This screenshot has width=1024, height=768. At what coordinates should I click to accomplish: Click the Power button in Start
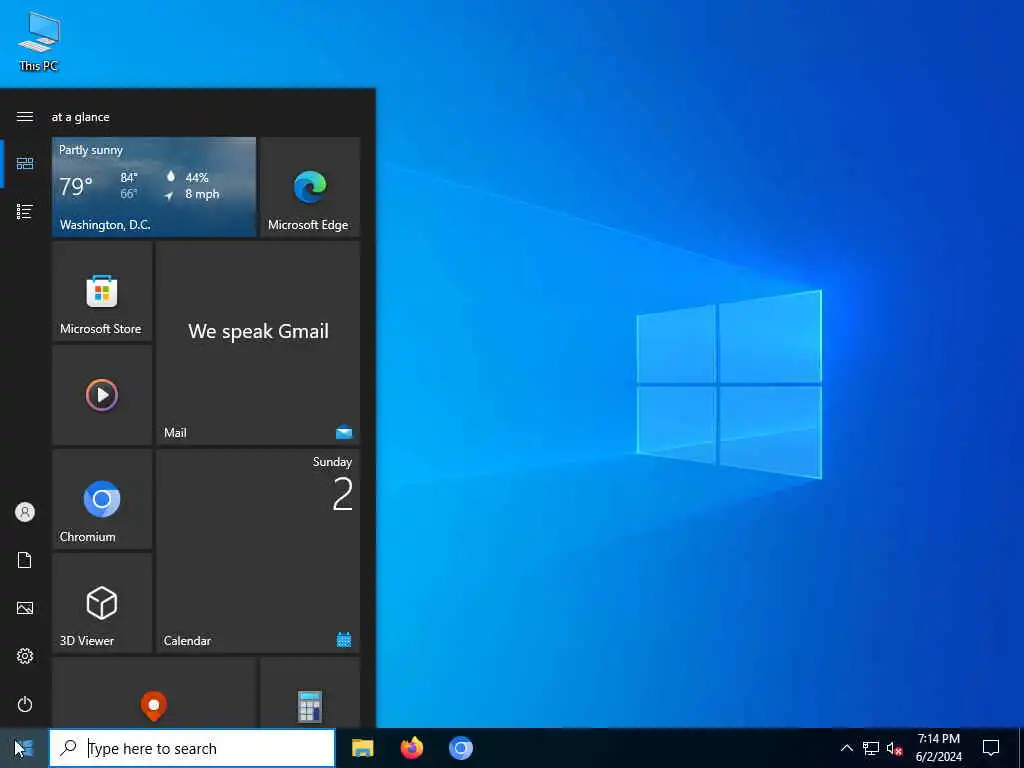coord(25,704)
